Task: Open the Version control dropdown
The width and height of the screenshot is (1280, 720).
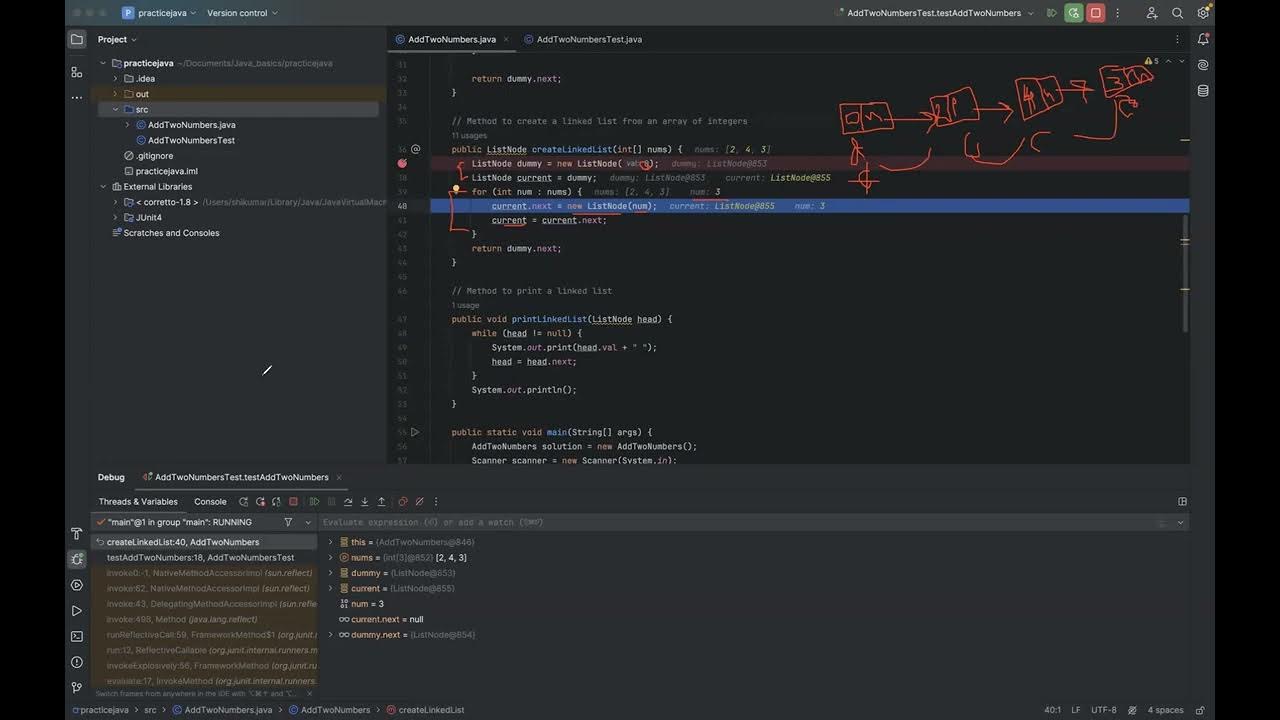Action: (x=242, y=13)
